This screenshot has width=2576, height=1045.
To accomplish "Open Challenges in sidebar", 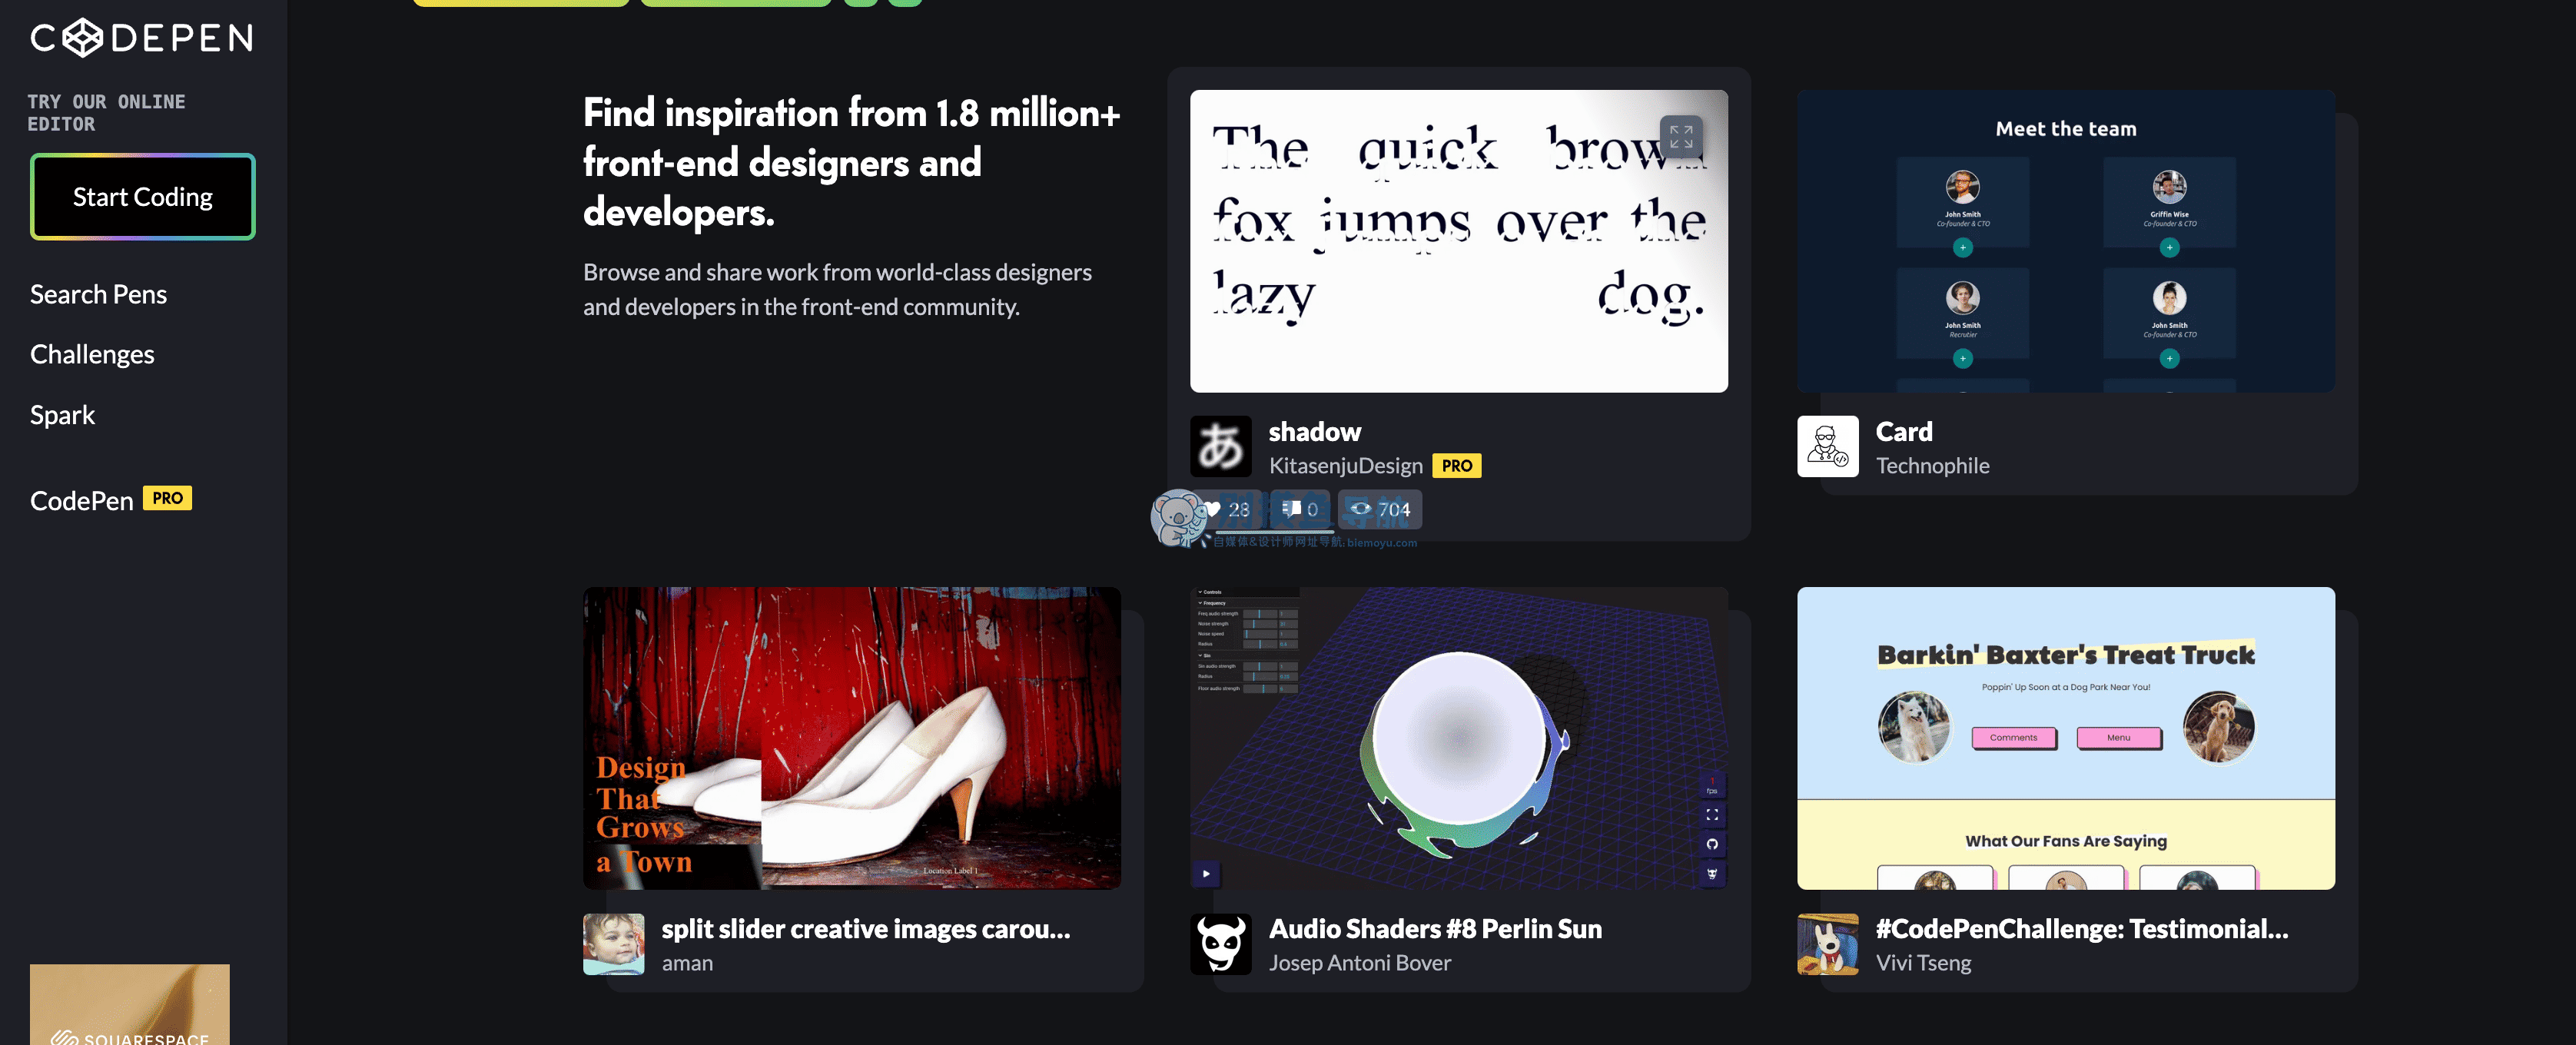I will point(92,355).
